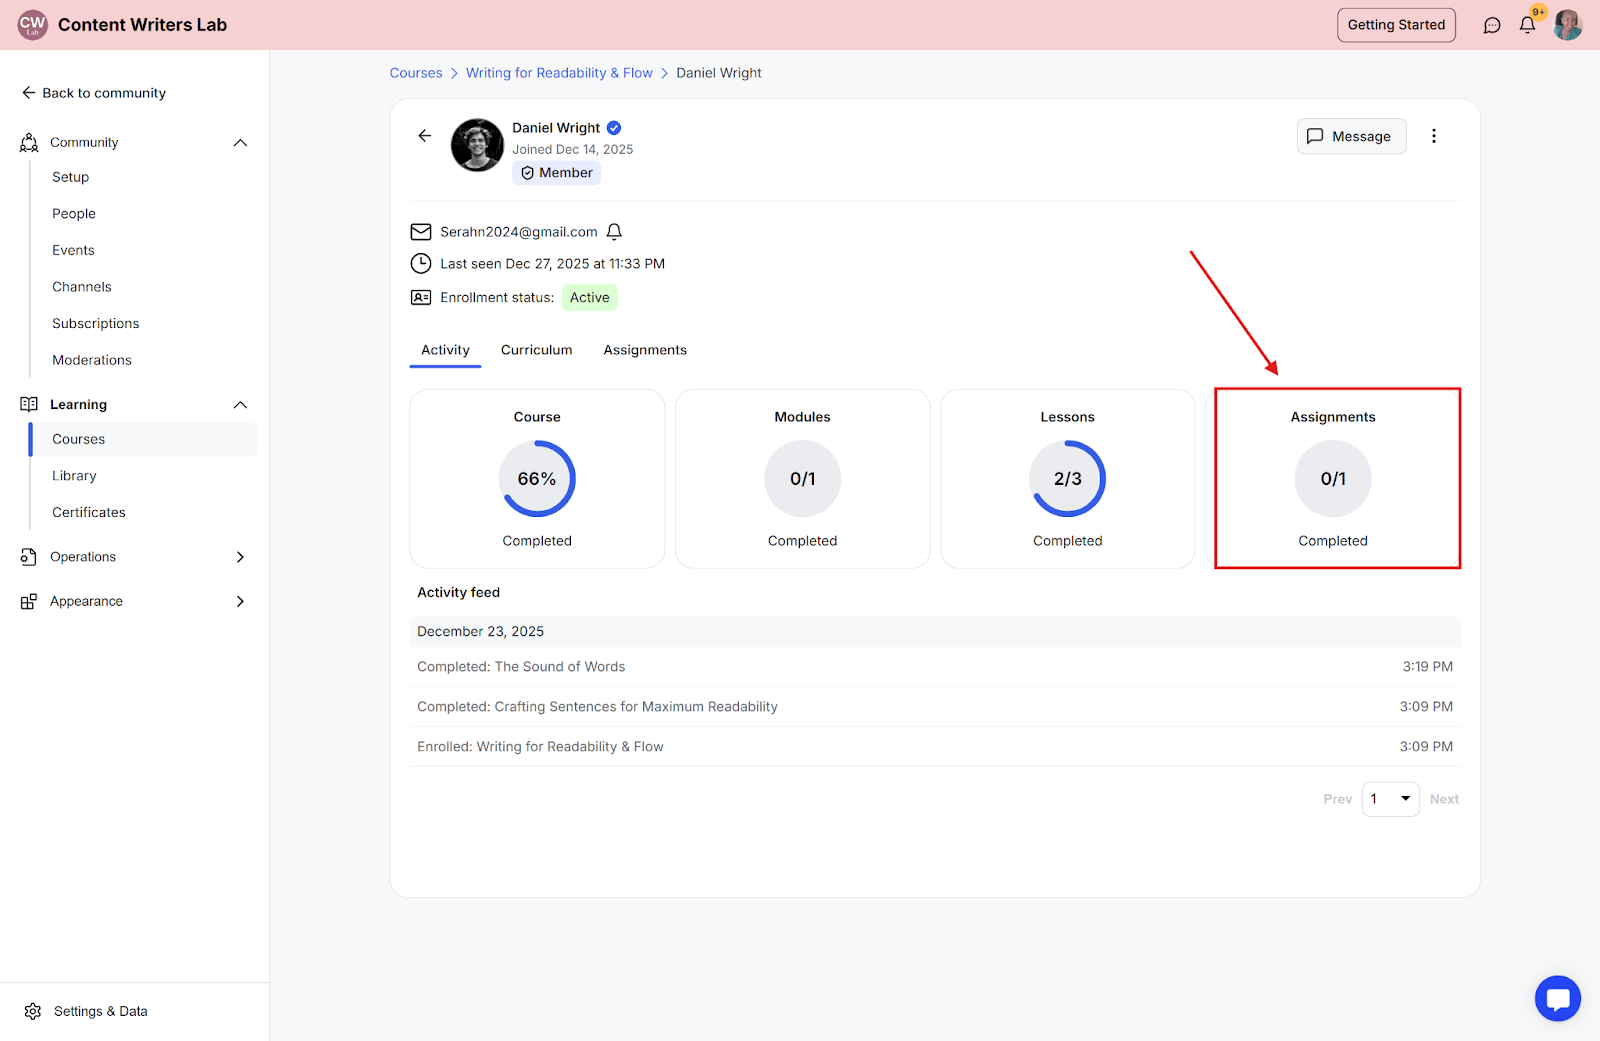Click the envelope icon next to email

pyautogui.click(x=421, y=232)
